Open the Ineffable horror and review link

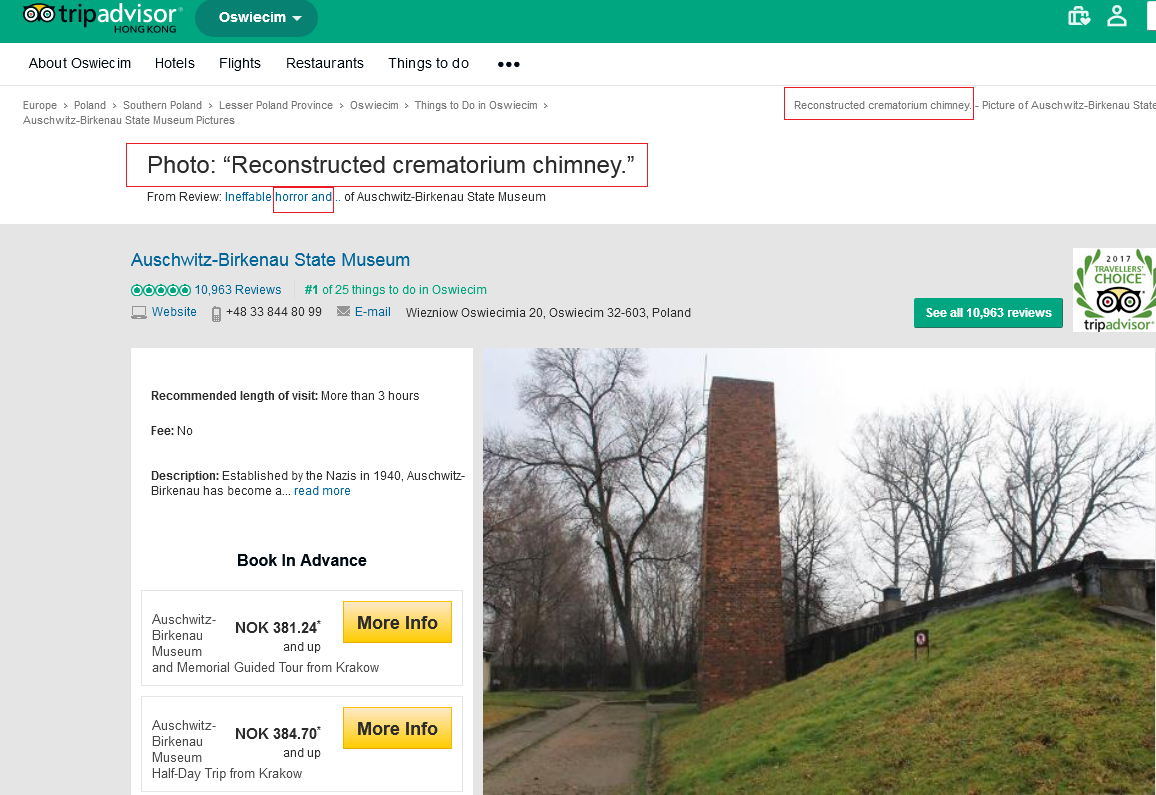[279, 197]
